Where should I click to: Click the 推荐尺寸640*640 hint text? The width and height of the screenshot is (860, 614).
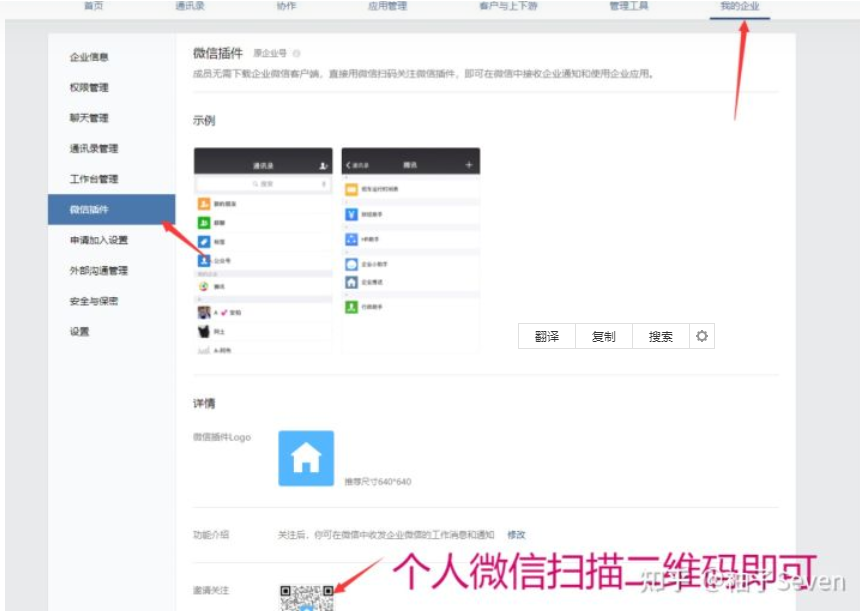pos(378,482)
